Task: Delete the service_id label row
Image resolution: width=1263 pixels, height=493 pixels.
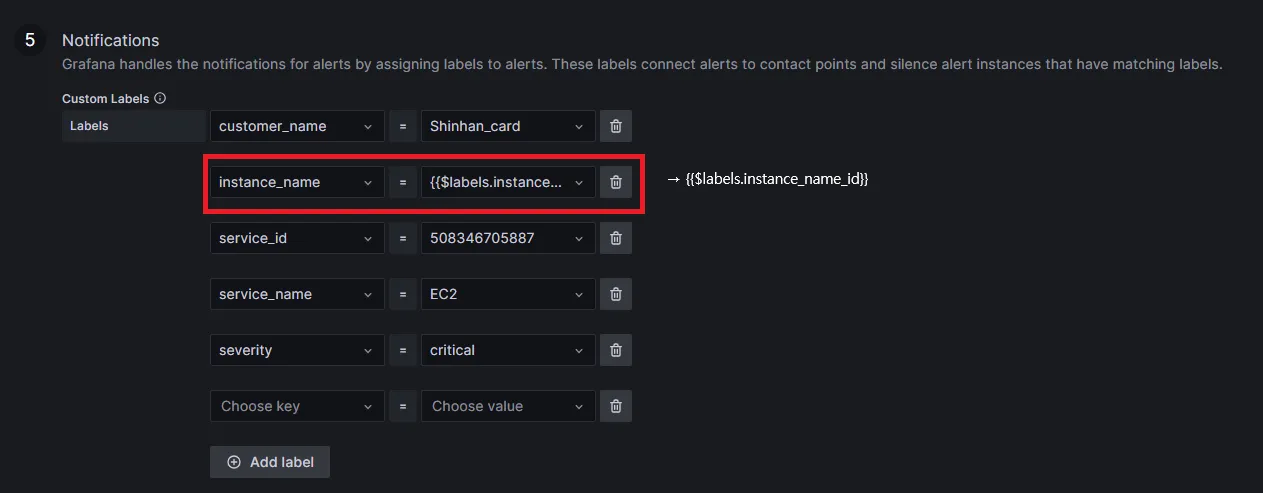Action: coord(616,238)
